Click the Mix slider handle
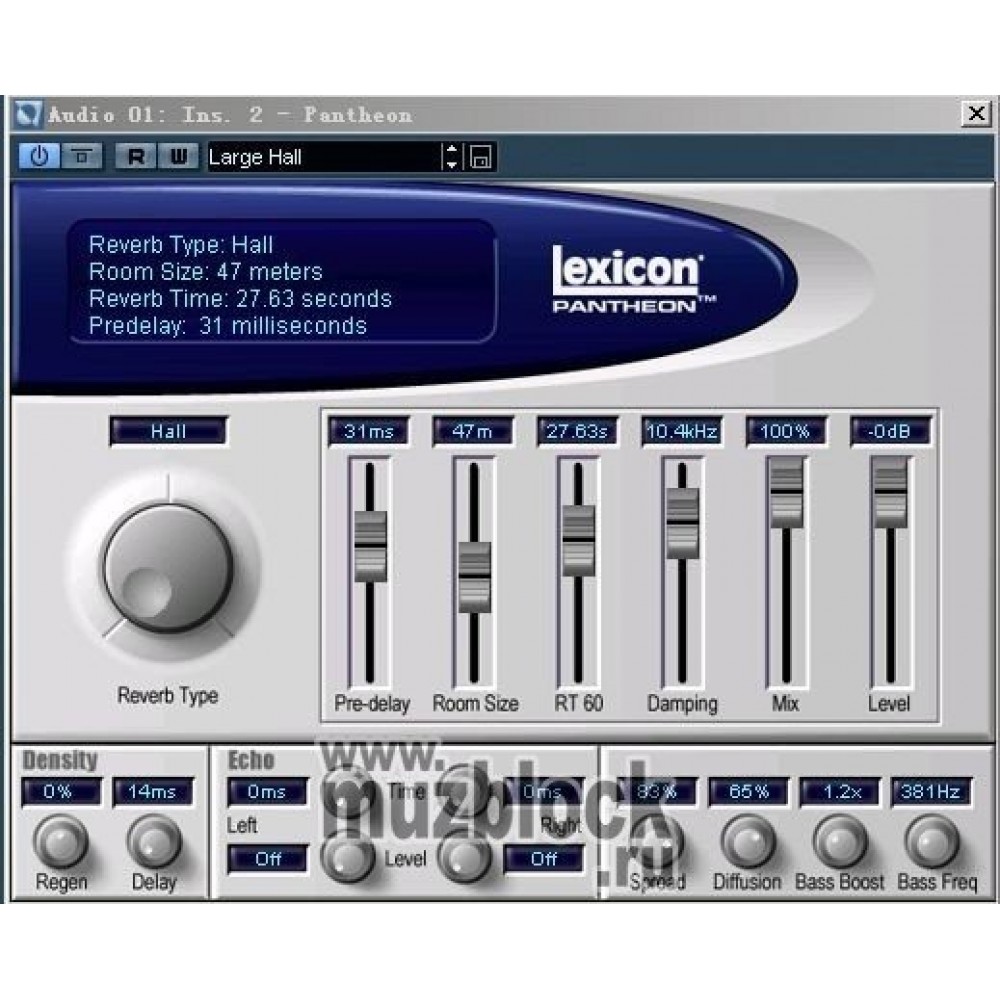 pos(786,492)
